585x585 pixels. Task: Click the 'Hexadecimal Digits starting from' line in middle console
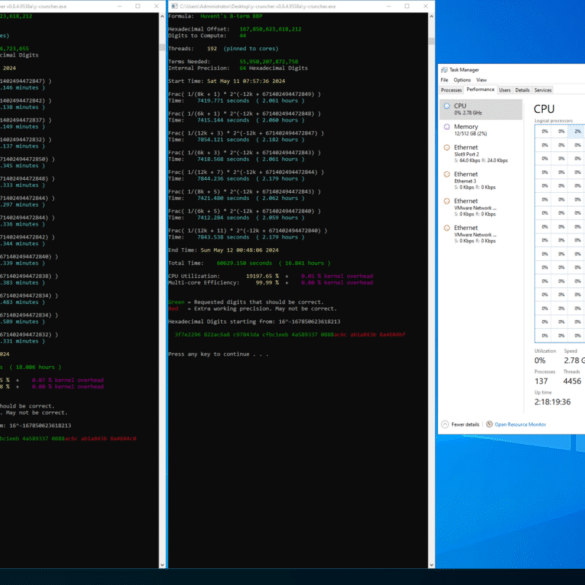pos(254,322)
